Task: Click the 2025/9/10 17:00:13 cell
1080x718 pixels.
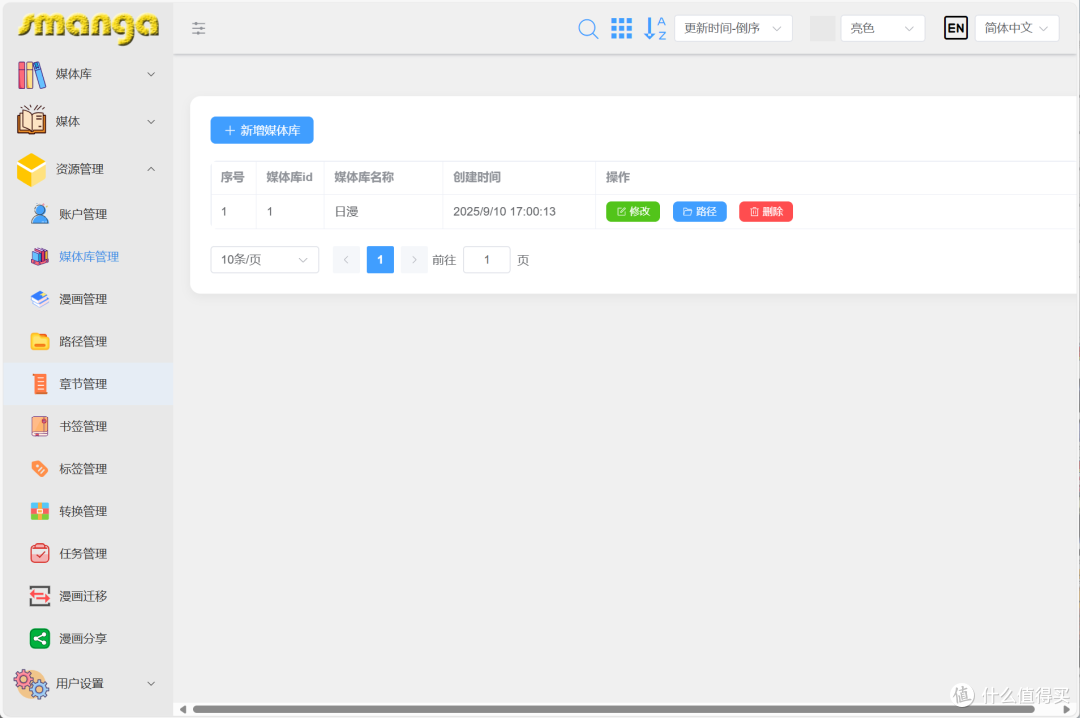Action: click(519, 212)
